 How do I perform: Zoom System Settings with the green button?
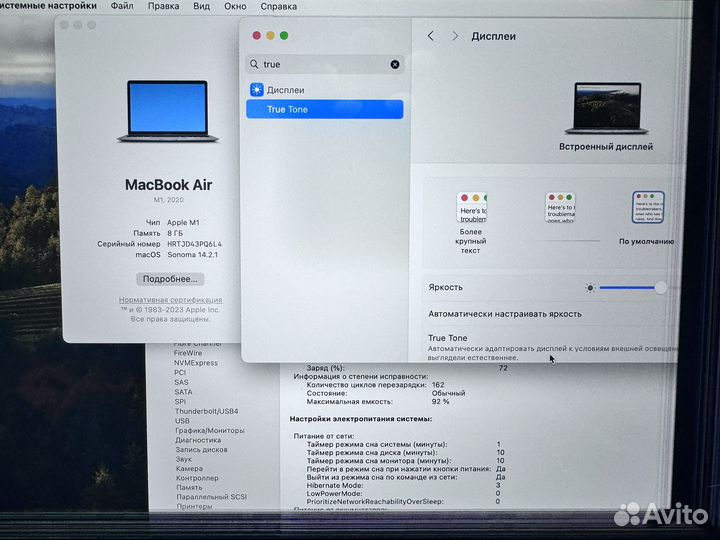click(x=284, y=35)
